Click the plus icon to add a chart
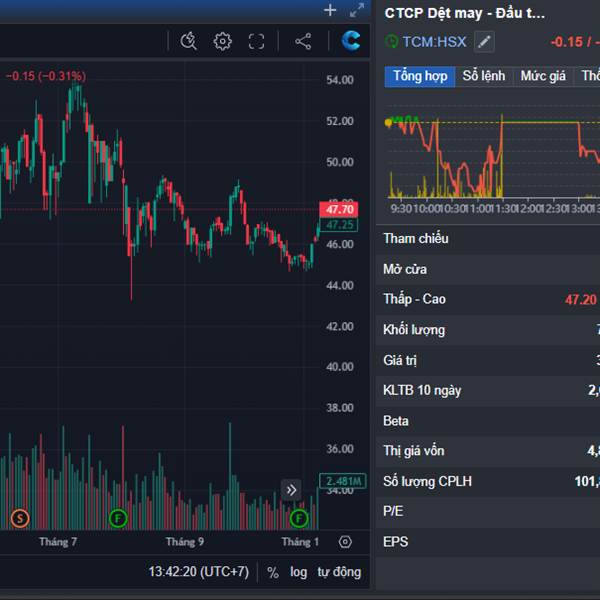The width and height of the screenshot is (600, 600). [x=330, y=11]
